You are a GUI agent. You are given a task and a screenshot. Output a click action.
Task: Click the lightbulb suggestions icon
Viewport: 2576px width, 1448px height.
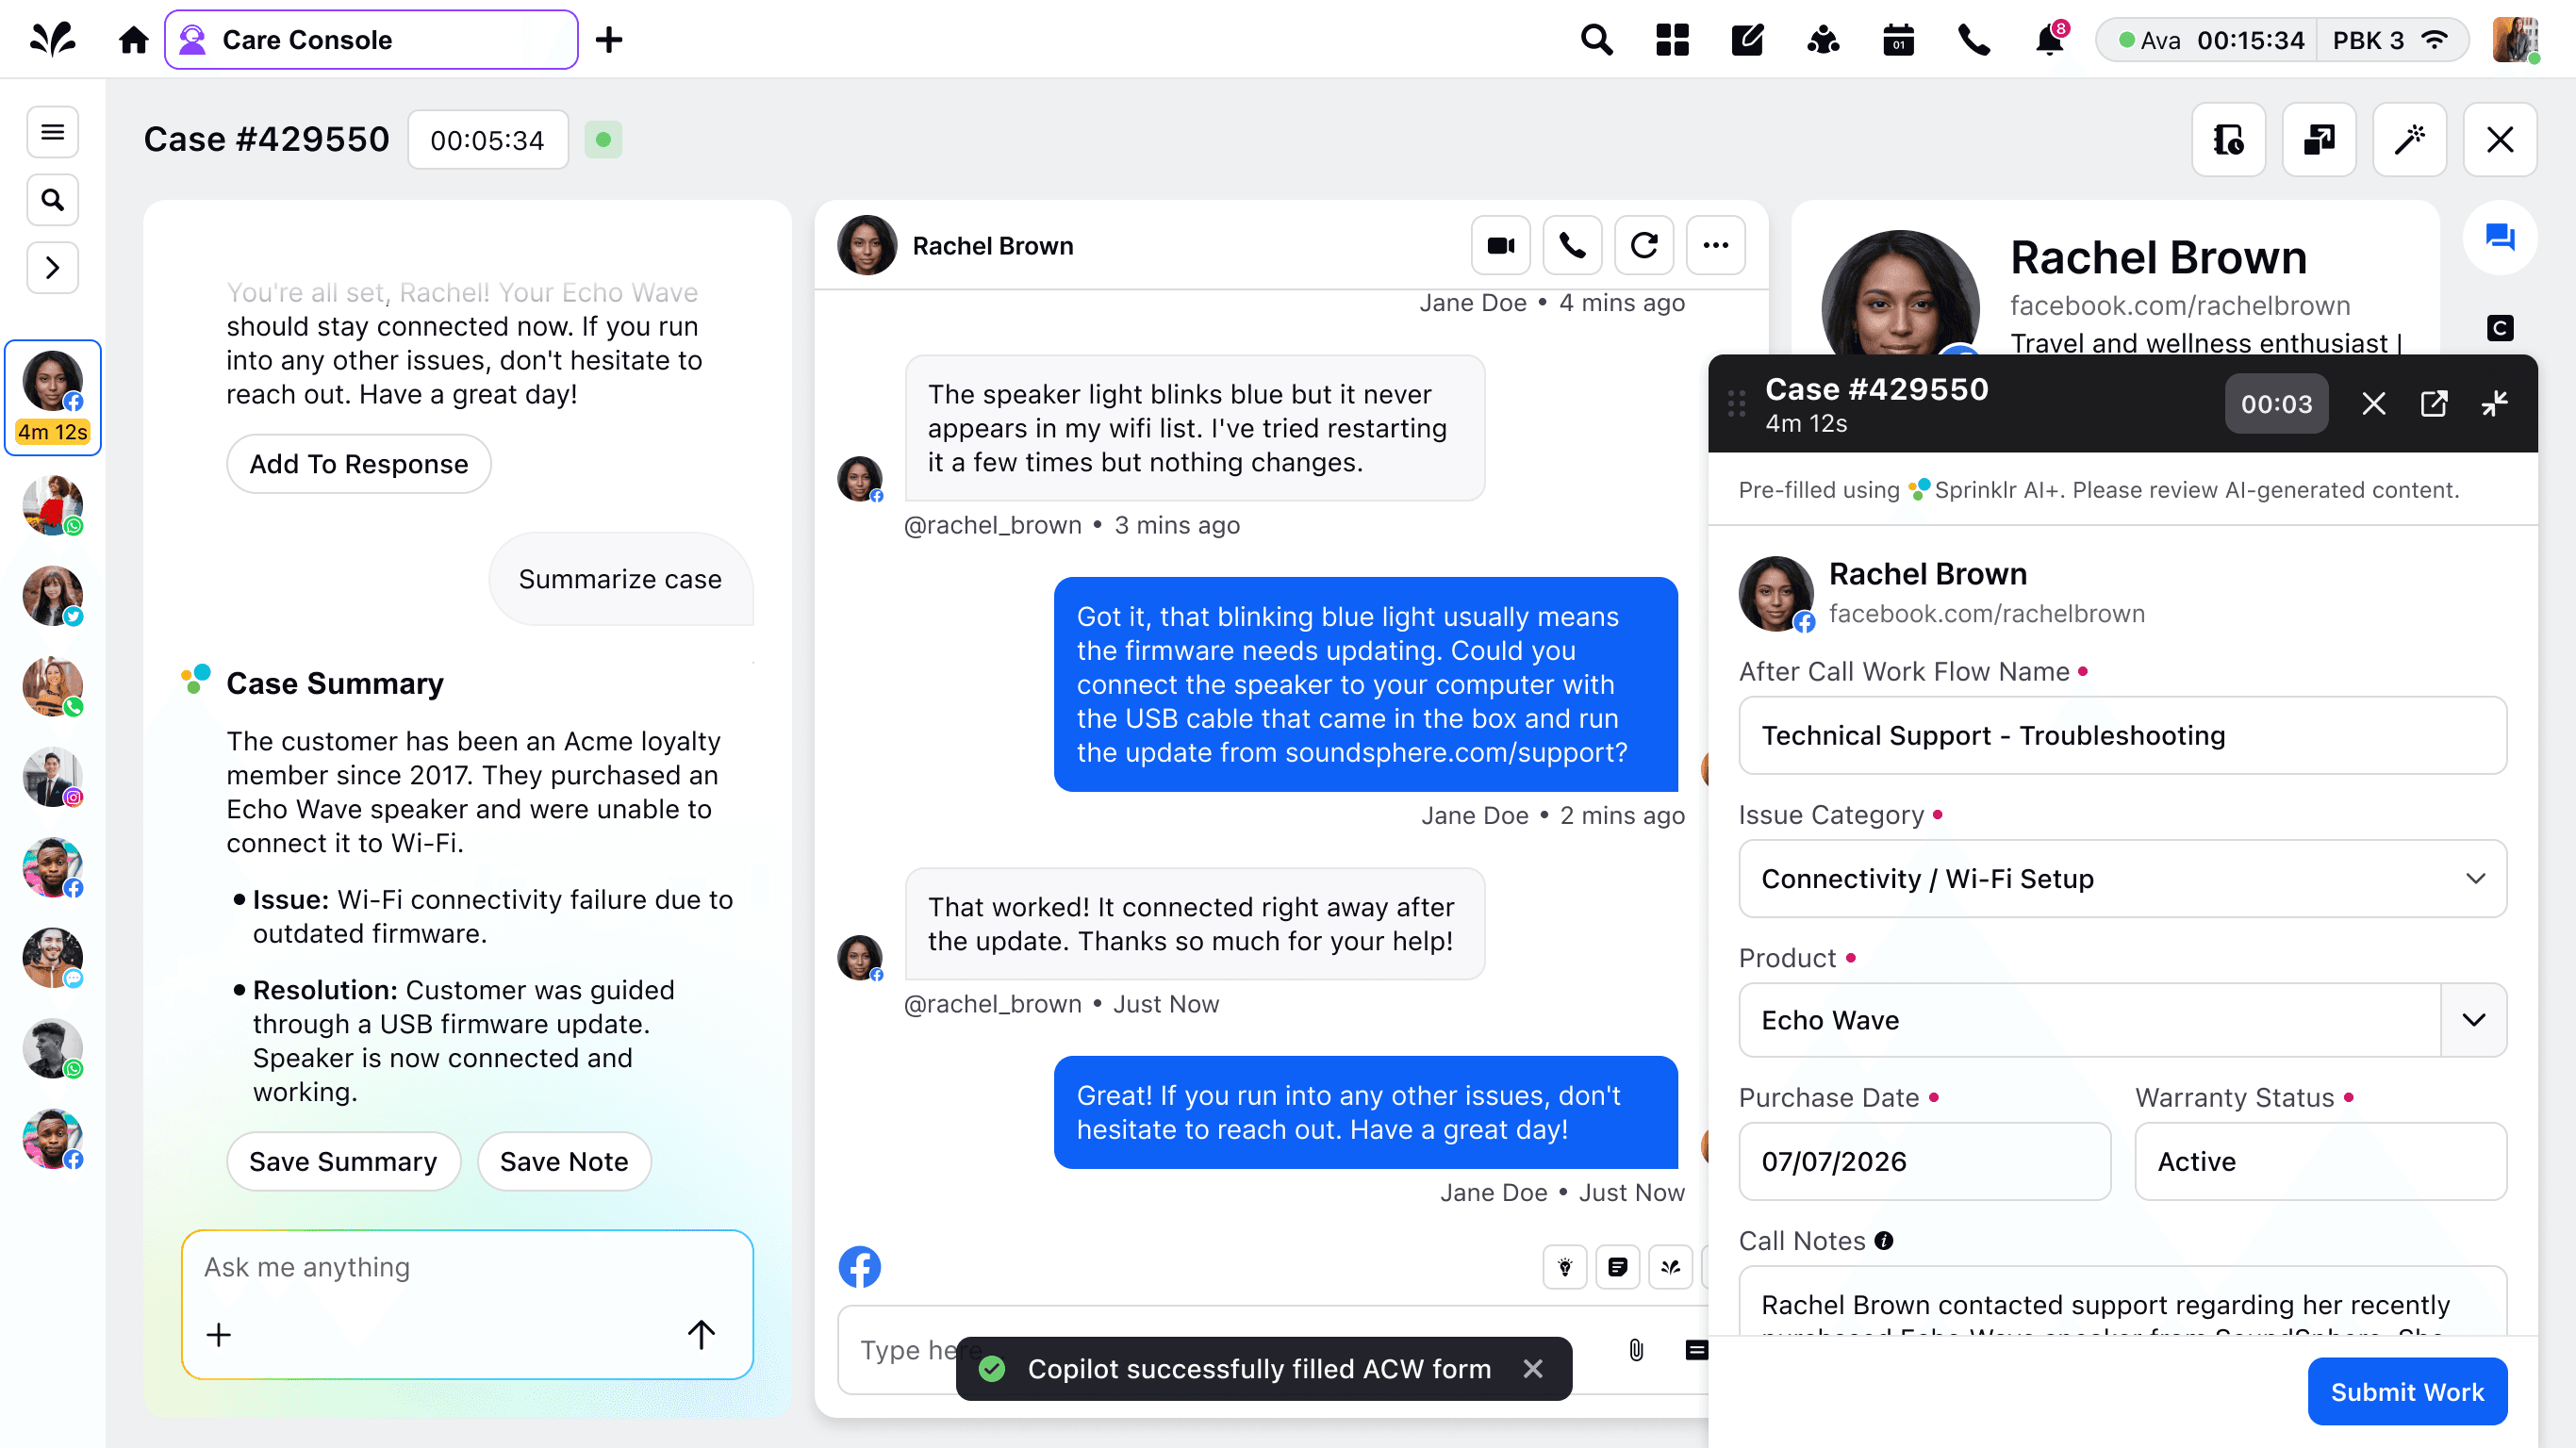coord(1565,1267)
